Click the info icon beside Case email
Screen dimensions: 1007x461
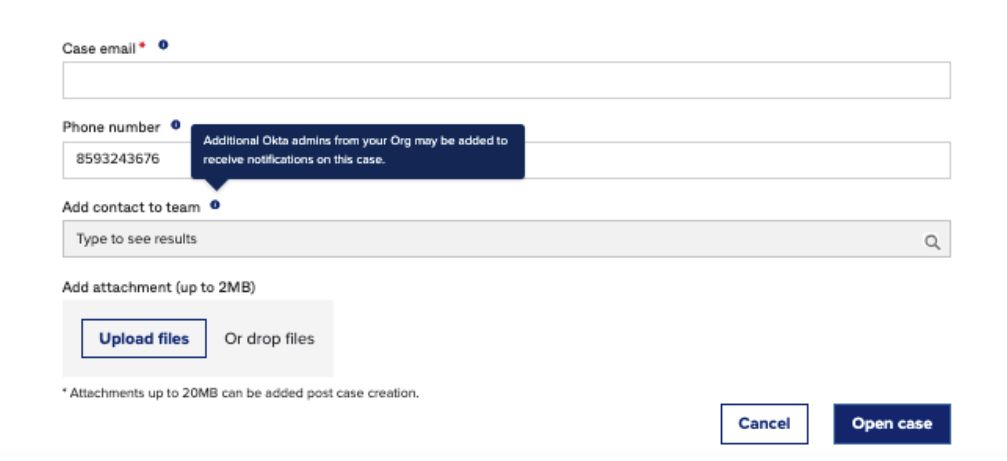163,45
